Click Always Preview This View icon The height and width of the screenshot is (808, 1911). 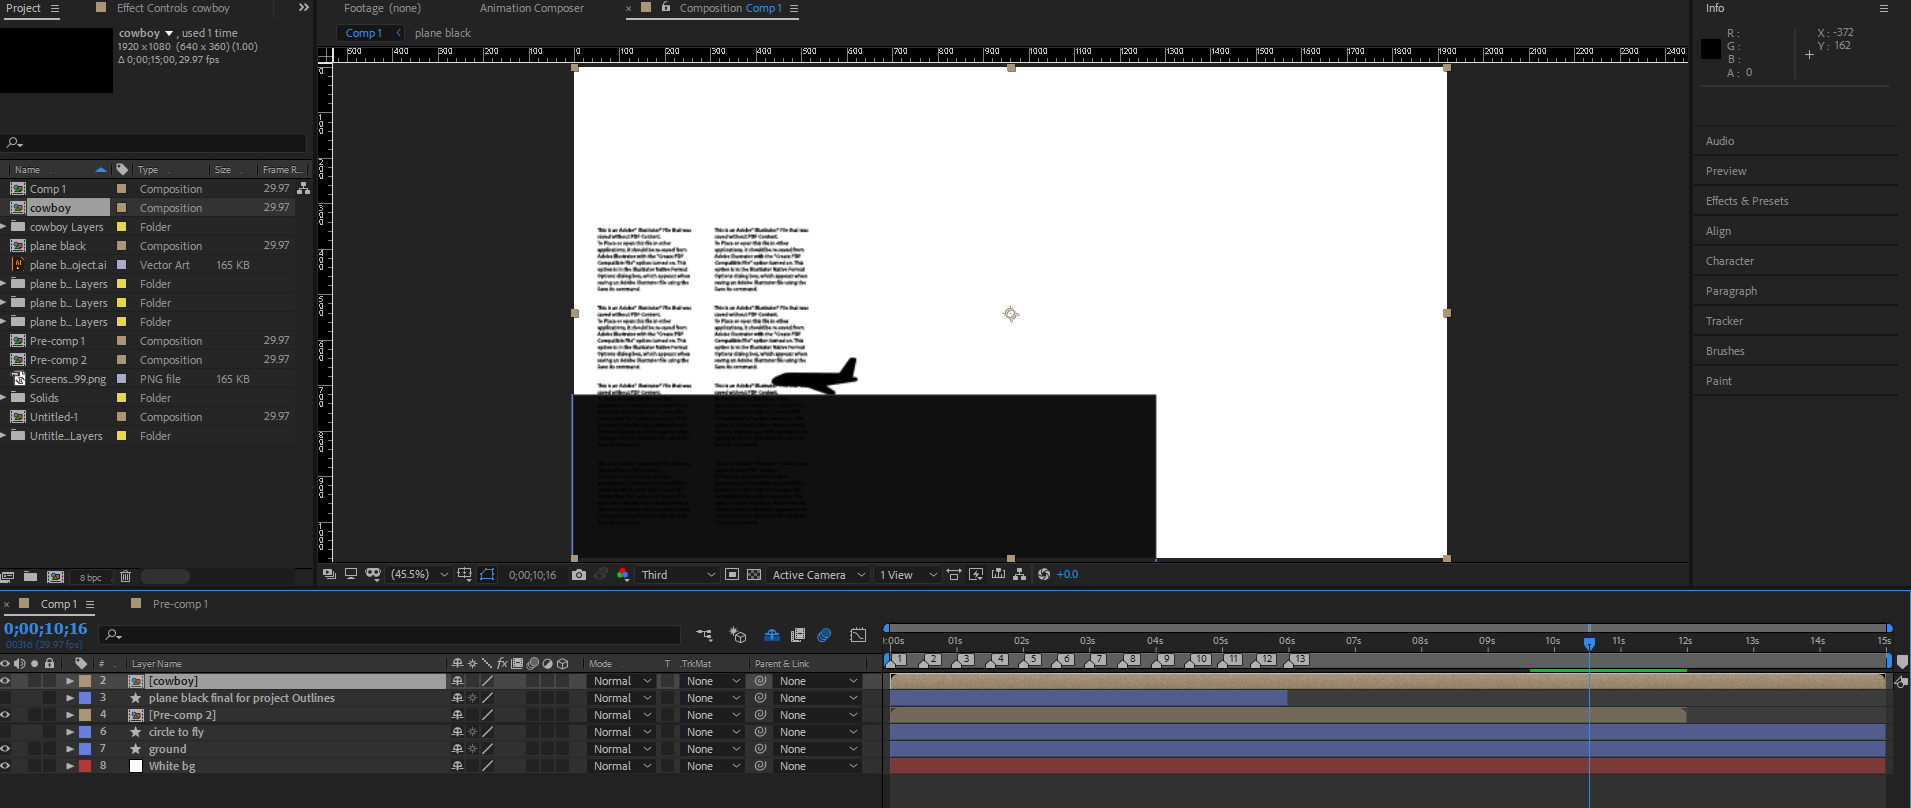click(x=329, y=574)
